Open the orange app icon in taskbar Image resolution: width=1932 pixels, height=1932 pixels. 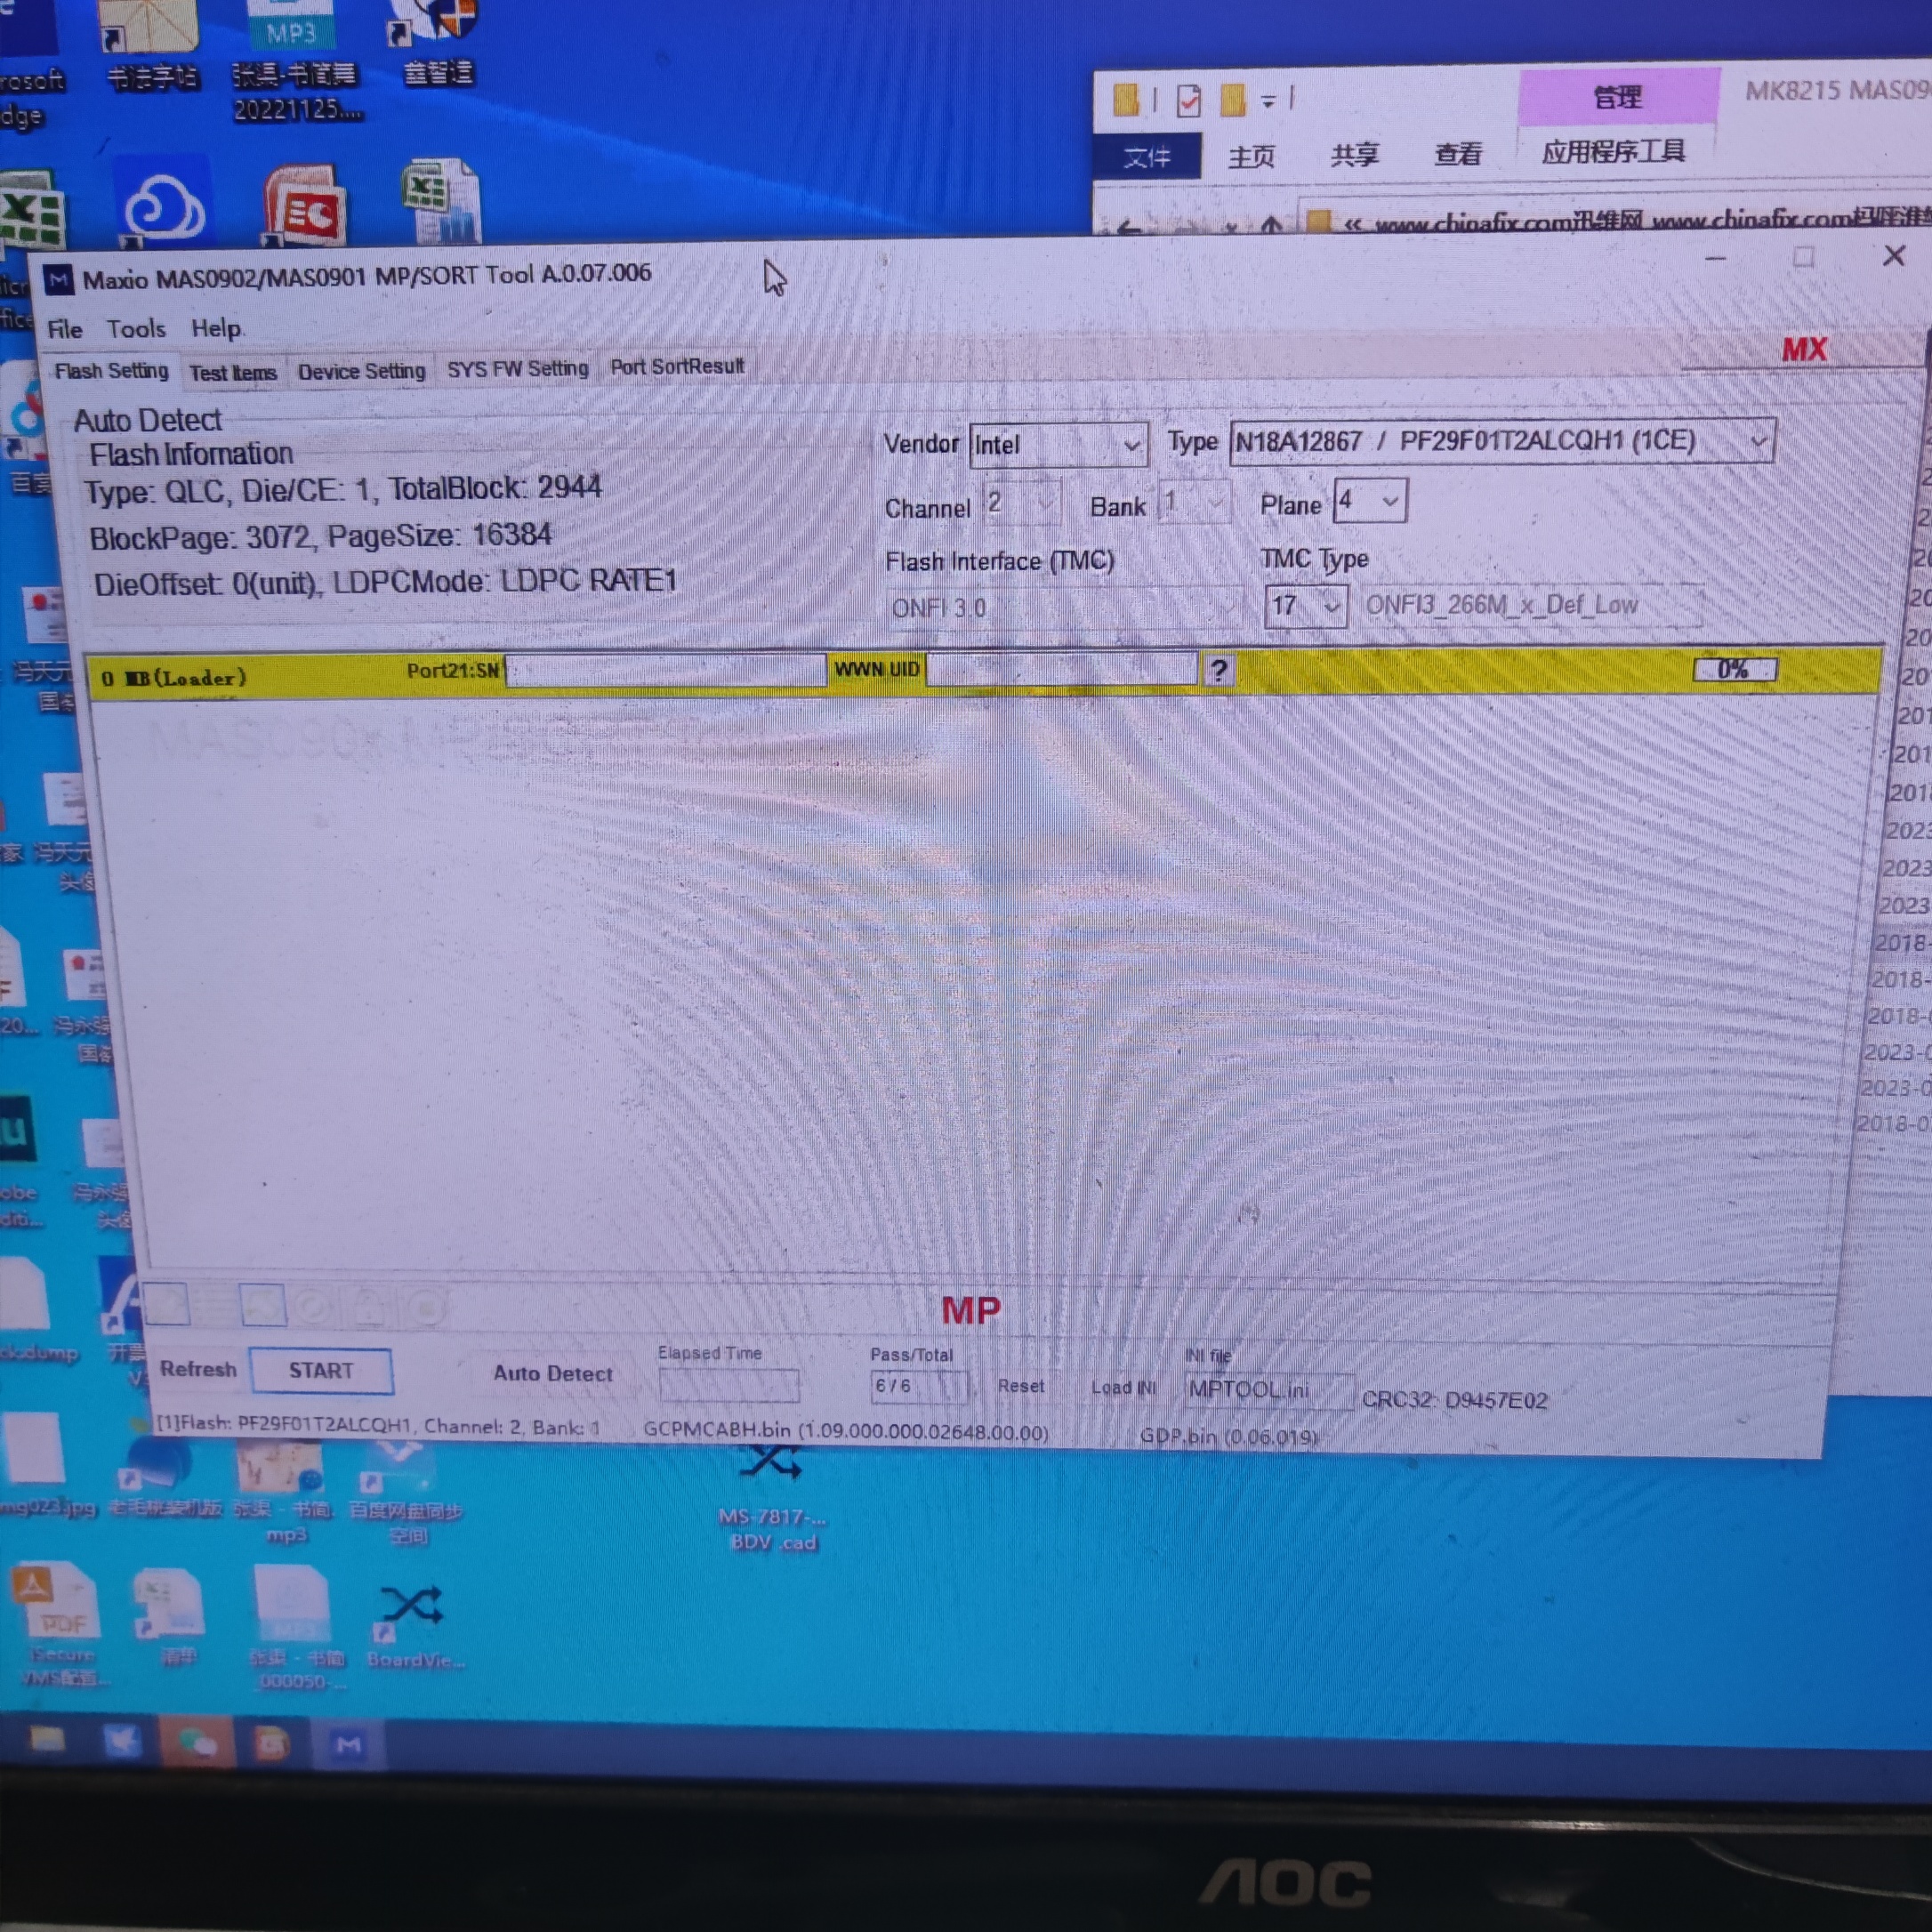tap(271, 1745)
